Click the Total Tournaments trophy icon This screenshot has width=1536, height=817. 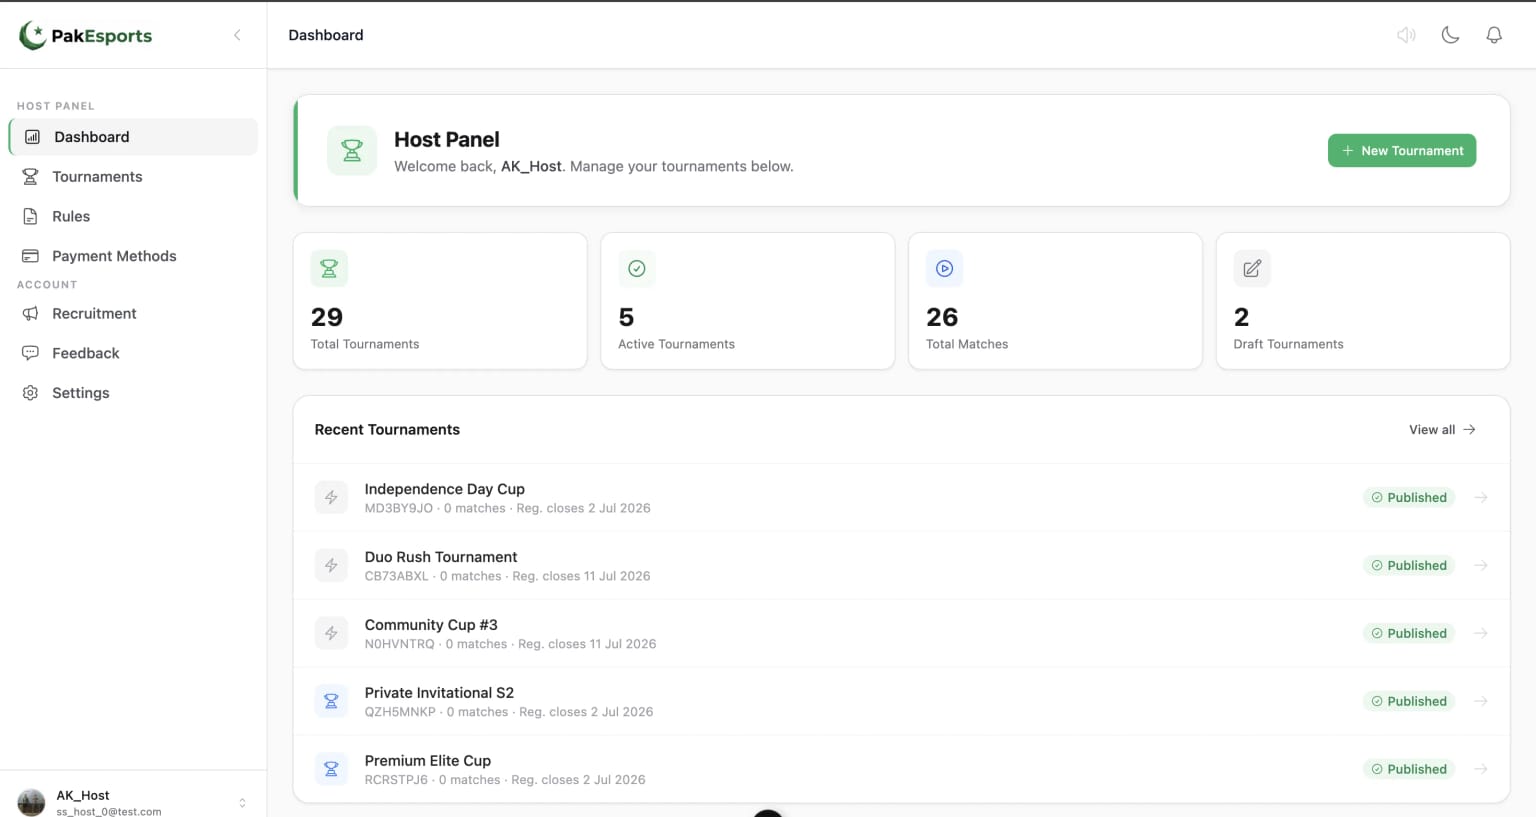click(329, 268)
